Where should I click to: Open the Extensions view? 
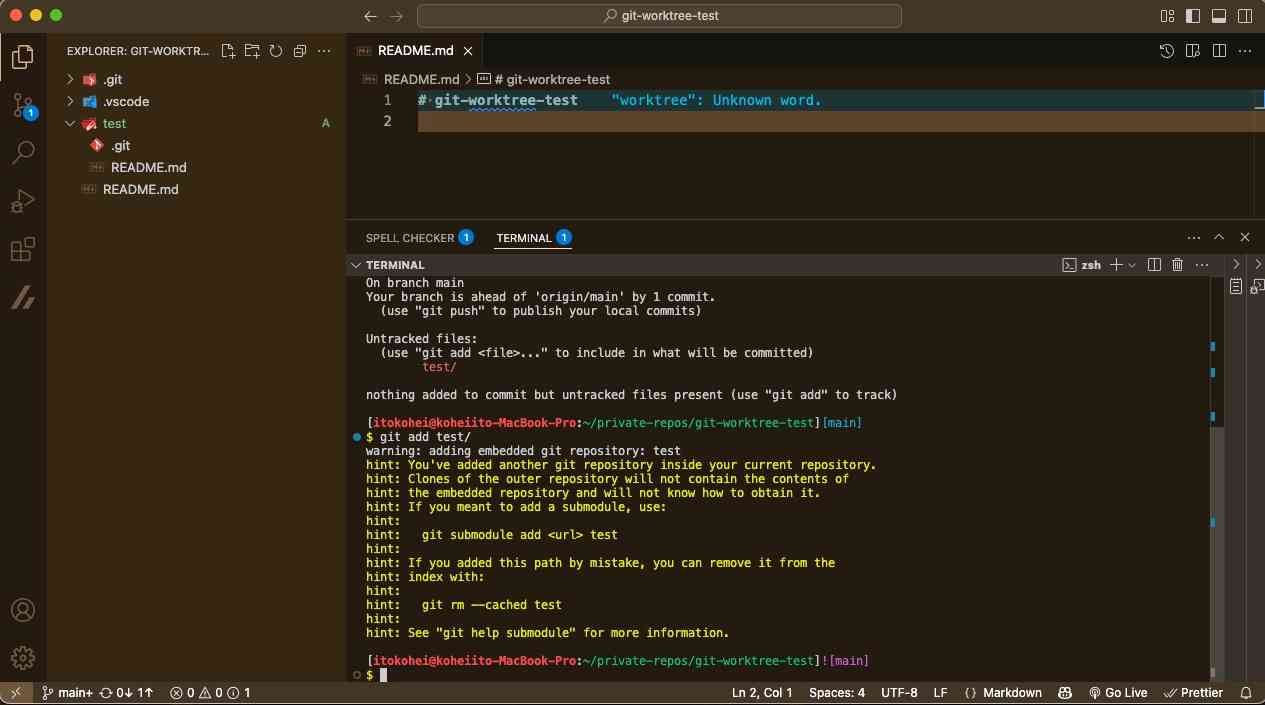[22, 249]
